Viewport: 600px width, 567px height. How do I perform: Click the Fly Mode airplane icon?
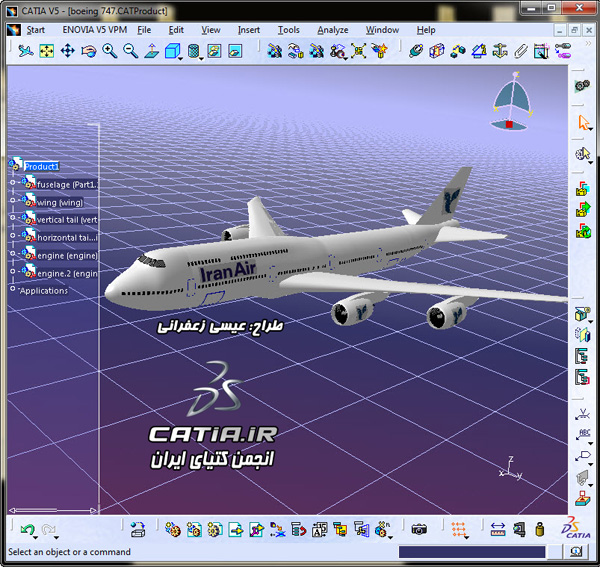(x=25, y=51)
